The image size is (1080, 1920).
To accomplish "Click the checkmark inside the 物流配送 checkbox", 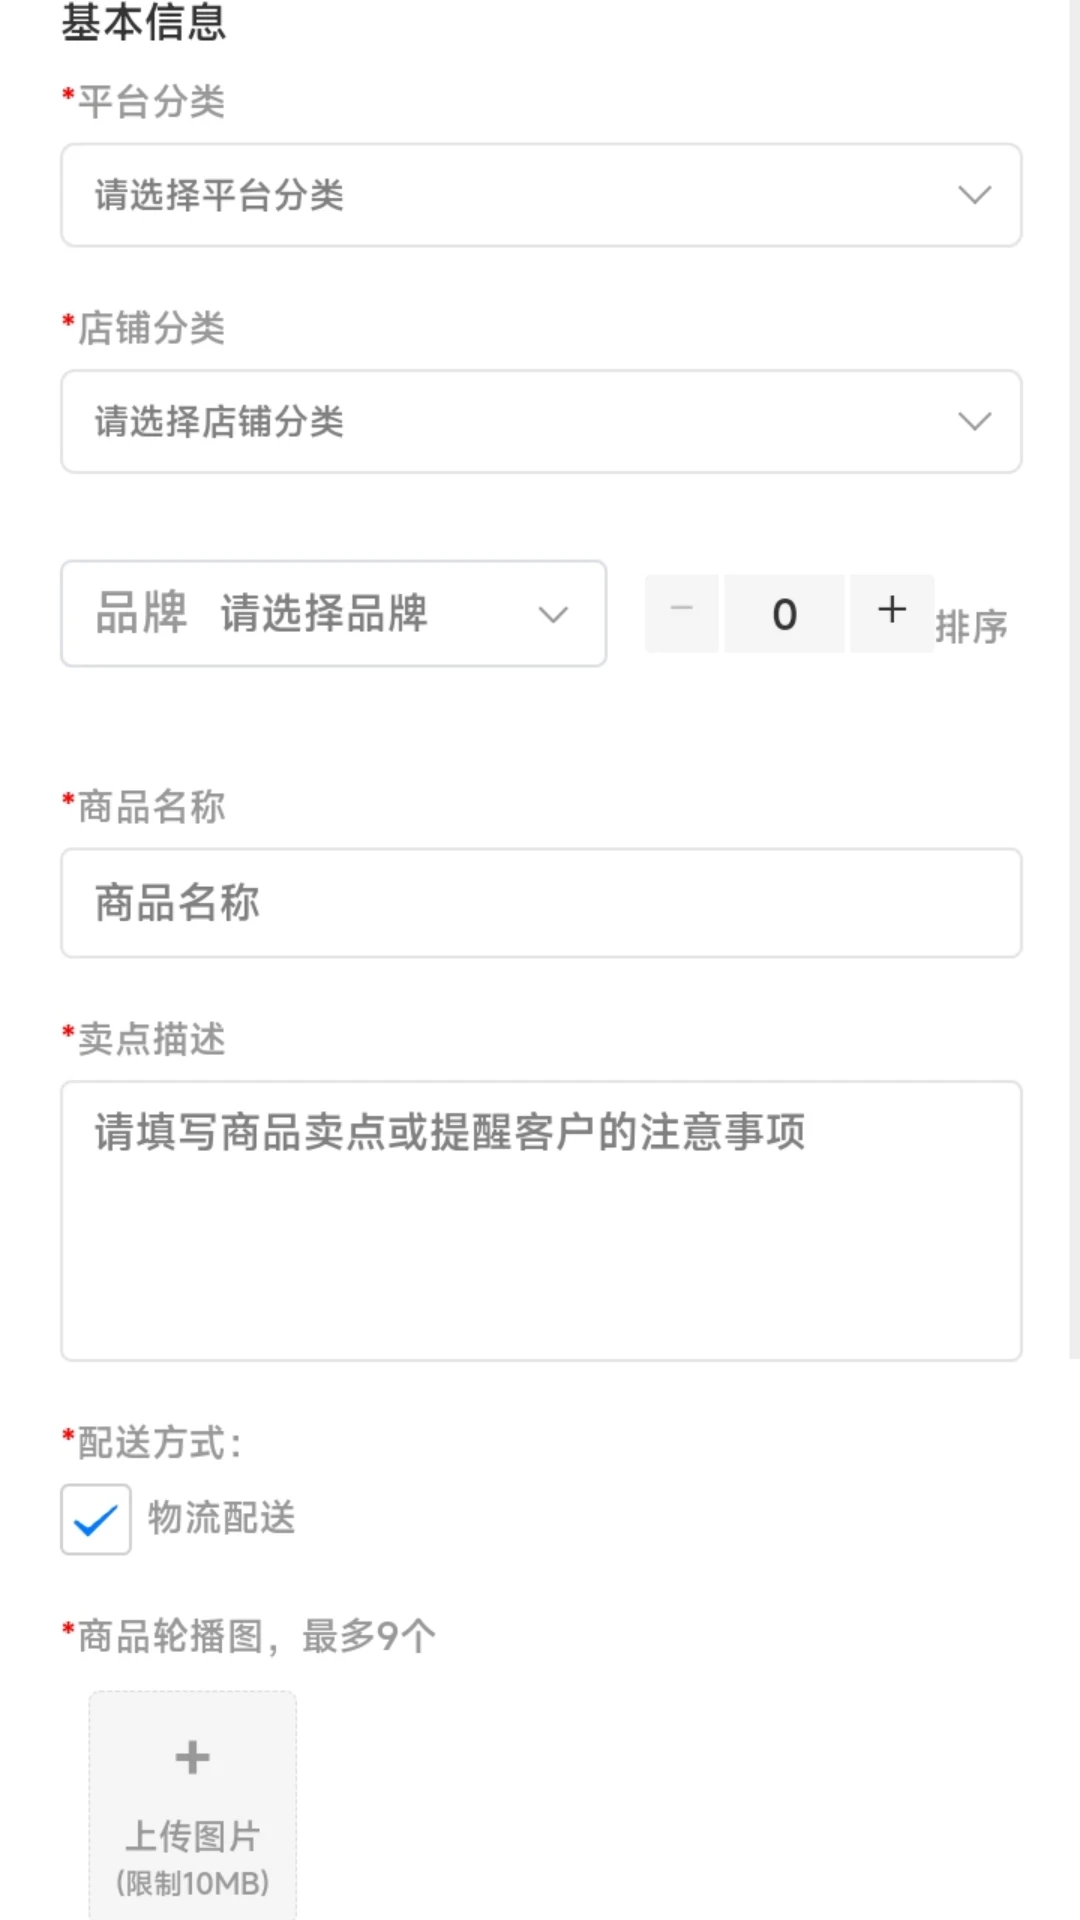I will pyautogui.click(x=95, y=1519).
